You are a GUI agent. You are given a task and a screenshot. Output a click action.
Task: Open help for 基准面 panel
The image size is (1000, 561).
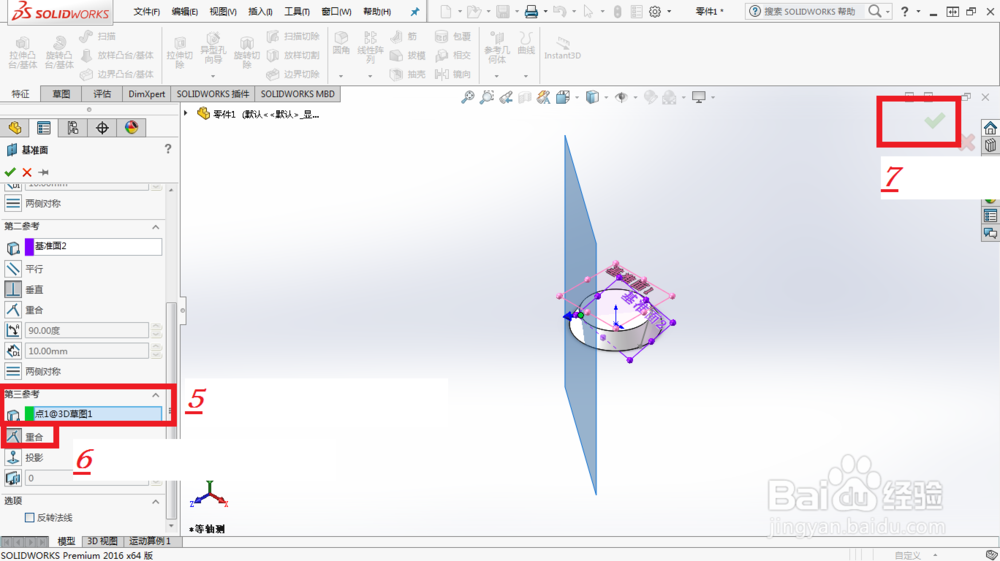[x=168, y=149]
